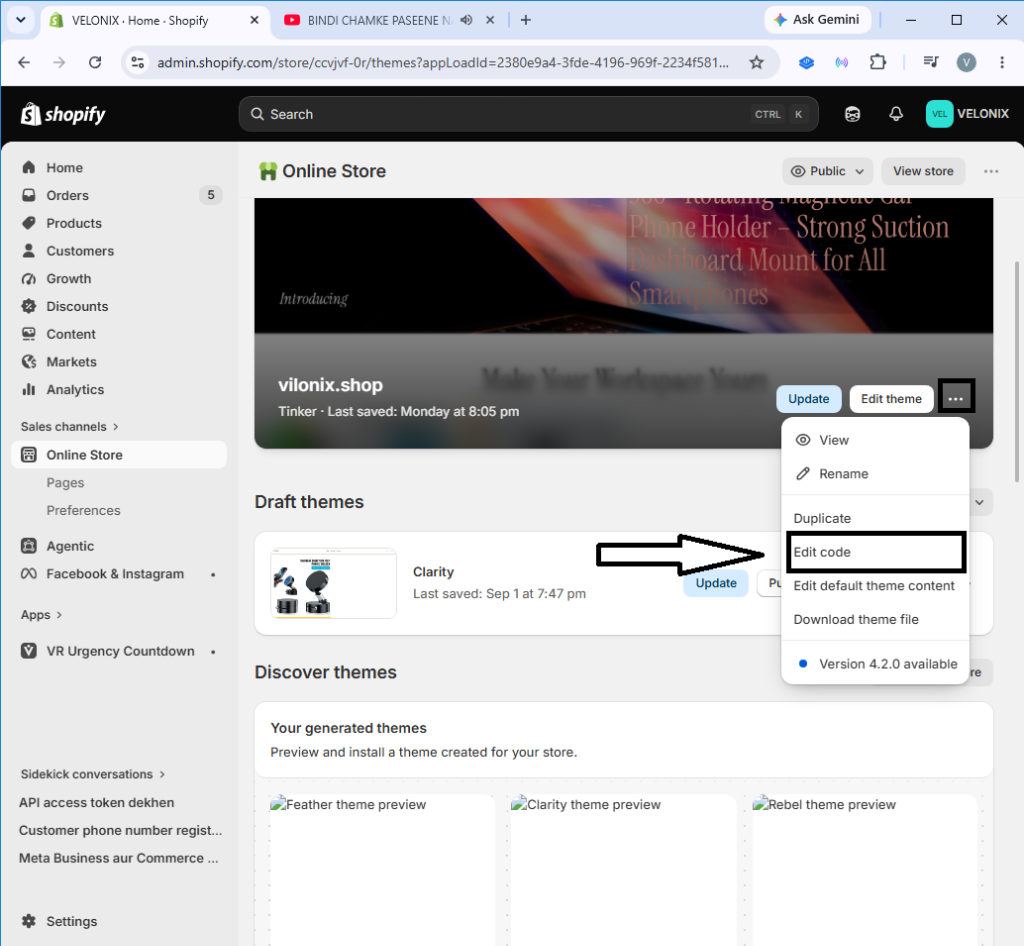Open the Sidekick assistant icon
The image size is (1024, 946).
pos(852,114)
